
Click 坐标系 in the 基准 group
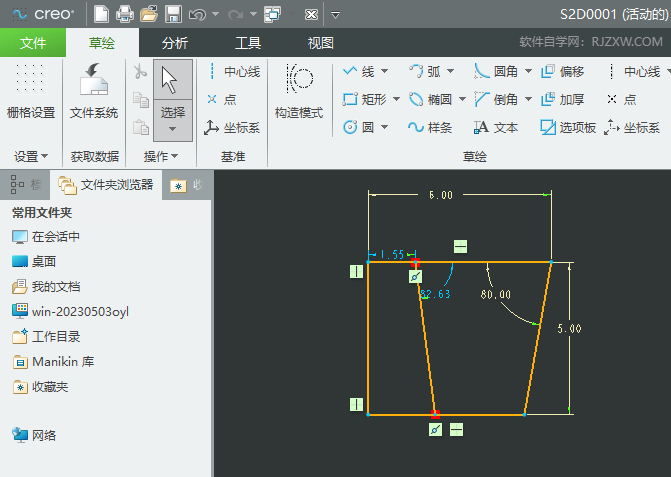pyautogui.click(x=232, y=127)
